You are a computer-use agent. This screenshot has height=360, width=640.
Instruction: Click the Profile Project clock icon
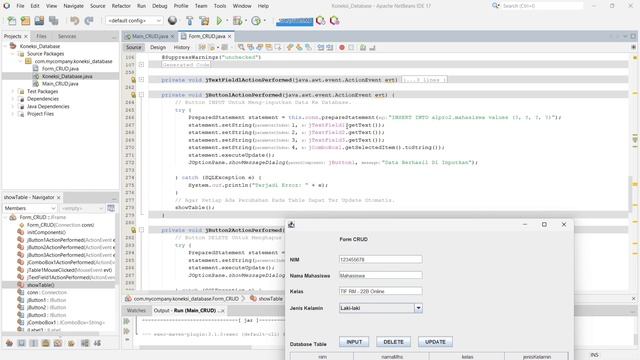[x=256, y=21]
